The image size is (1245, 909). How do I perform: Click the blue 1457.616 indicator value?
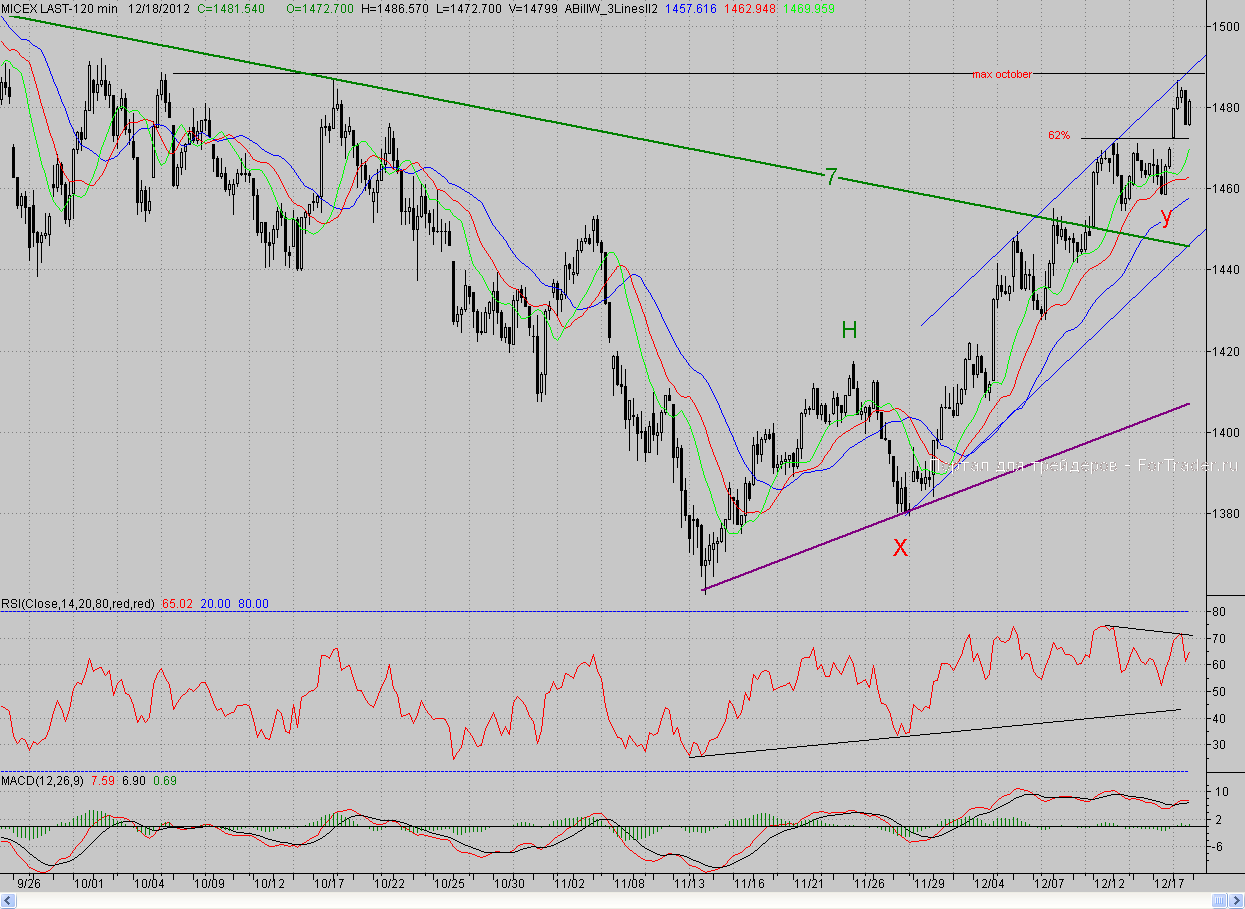tap(692, 7)
